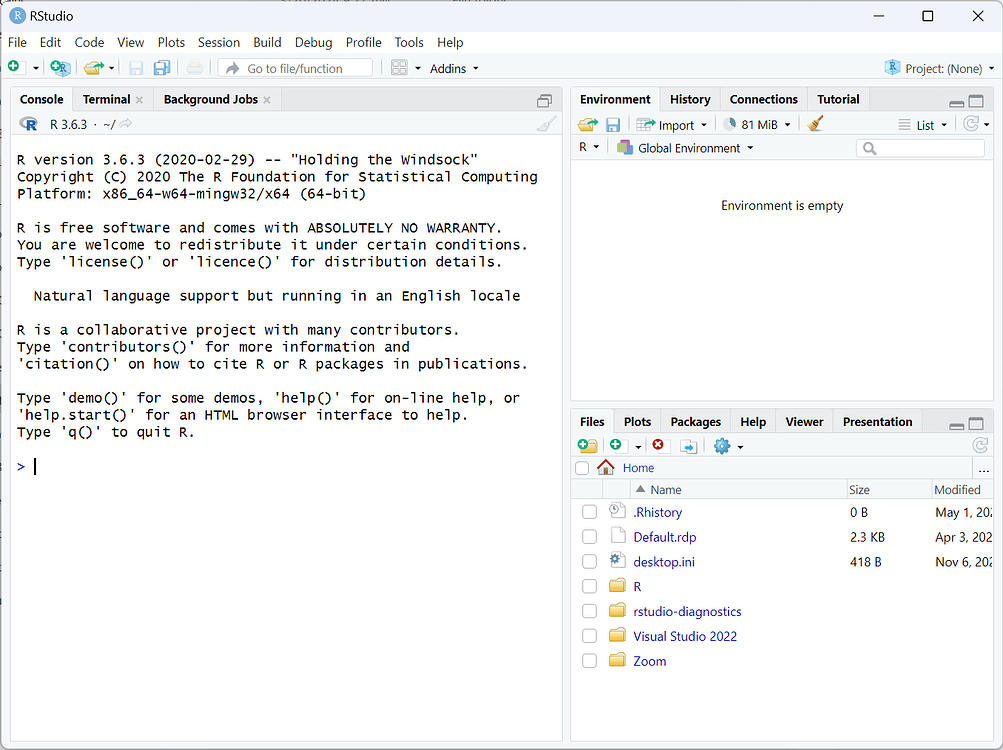The image size is (1003, 750).
Task: Tick the checkbox next to .Rhistory
Action: coord(589,512)
